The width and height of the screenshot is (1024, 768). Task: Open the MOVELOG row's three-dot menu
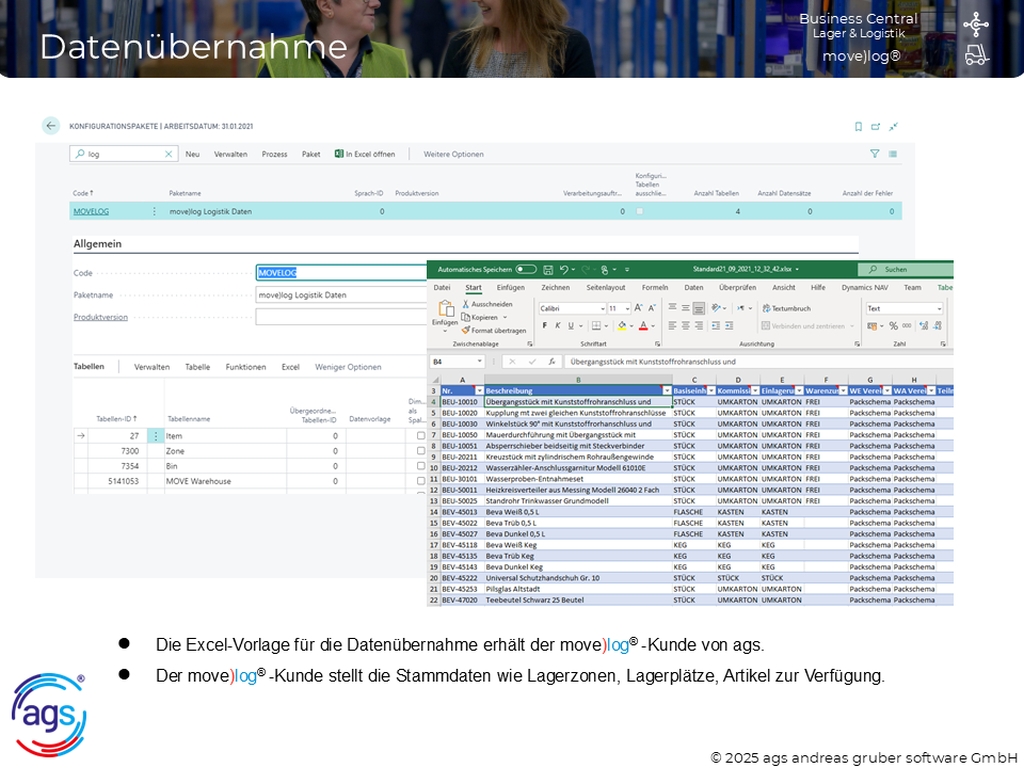tap(154, 212)
